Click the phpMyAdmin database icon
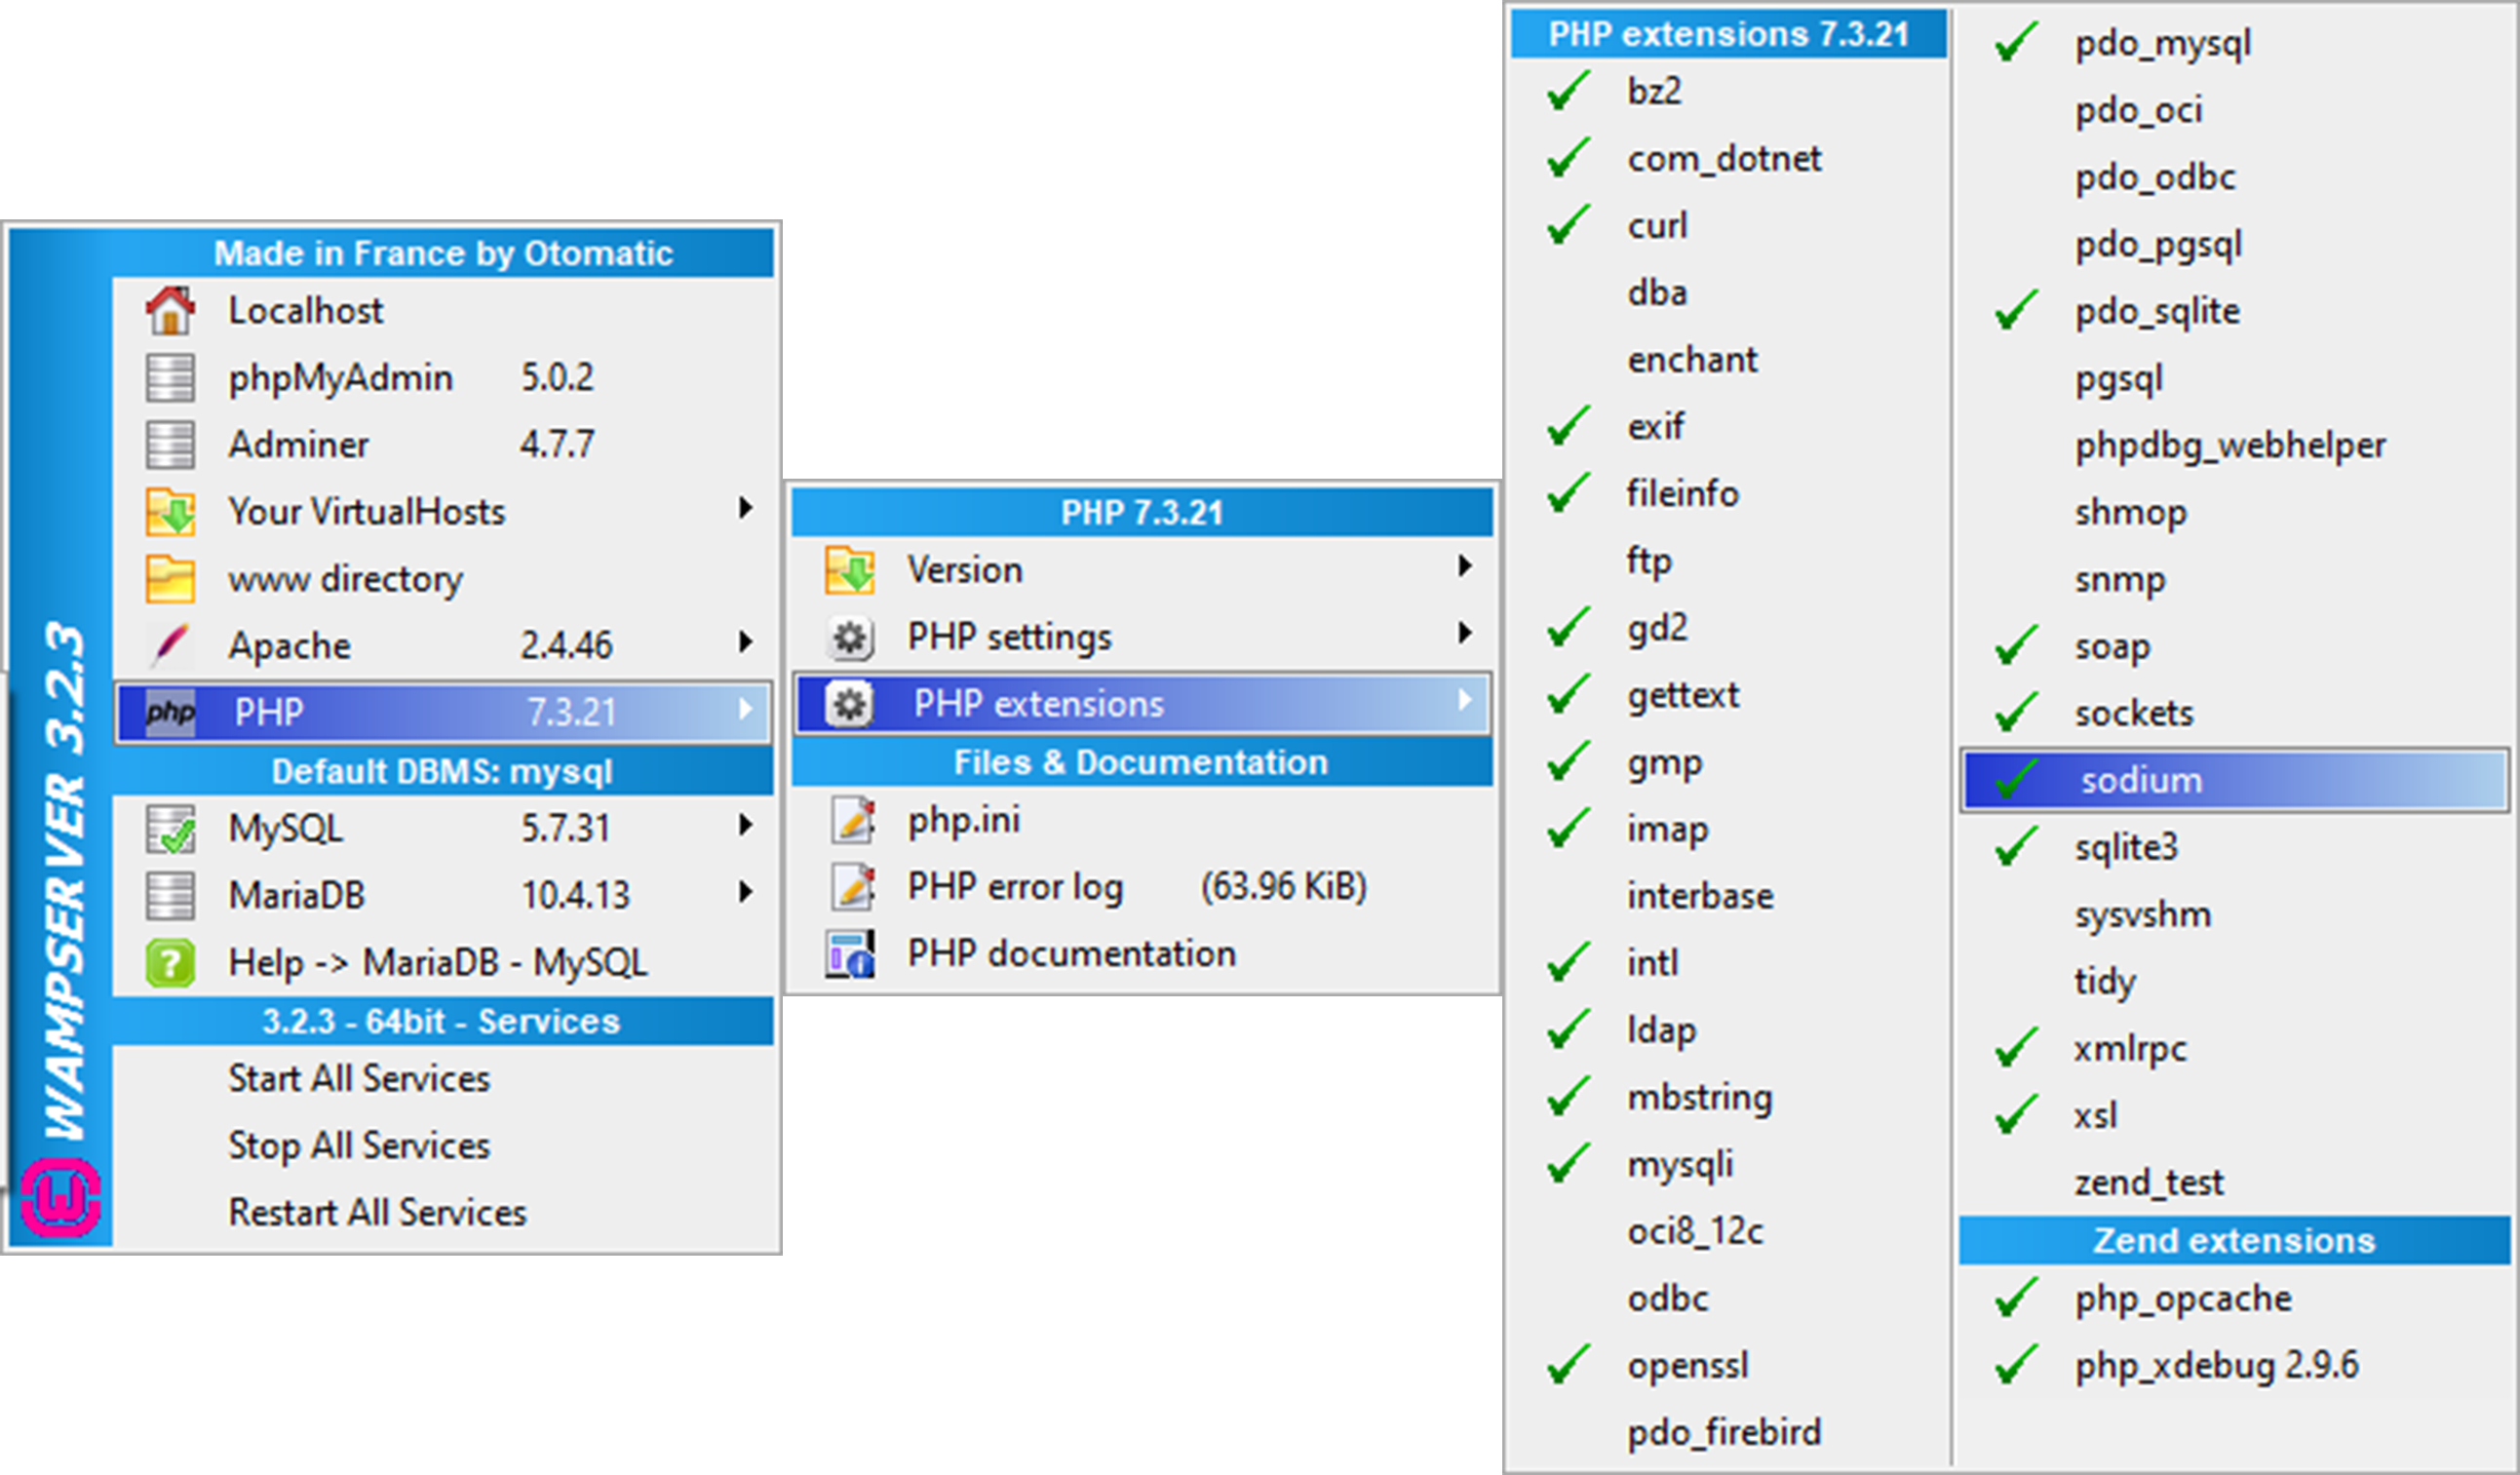 pyautogui.click(x=170, y=378)
